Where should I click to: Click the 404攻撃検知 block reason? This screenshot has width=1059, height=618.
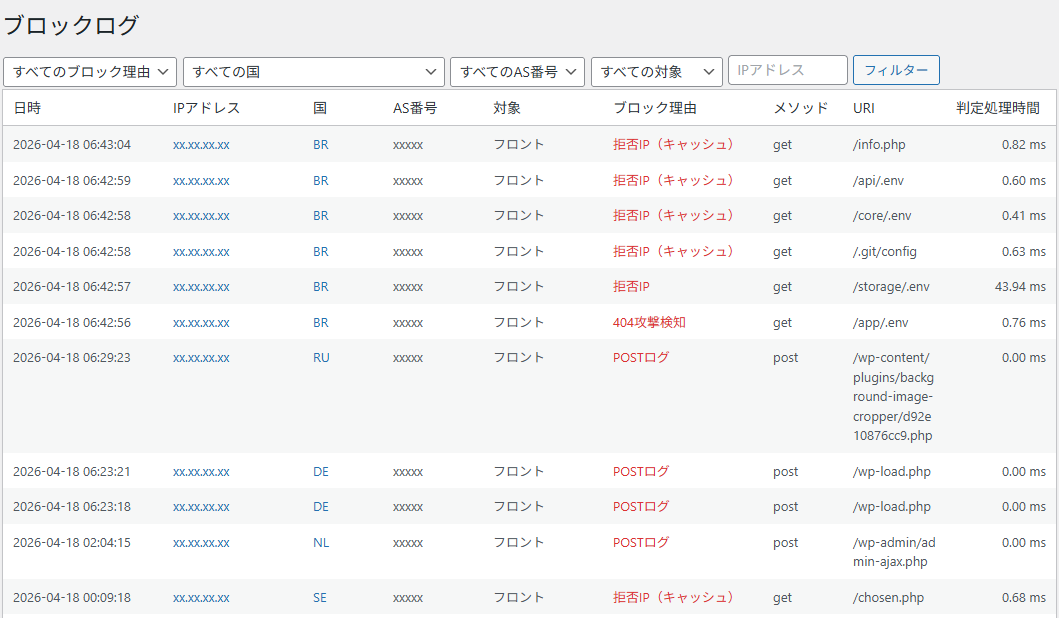tap(649, 322)
